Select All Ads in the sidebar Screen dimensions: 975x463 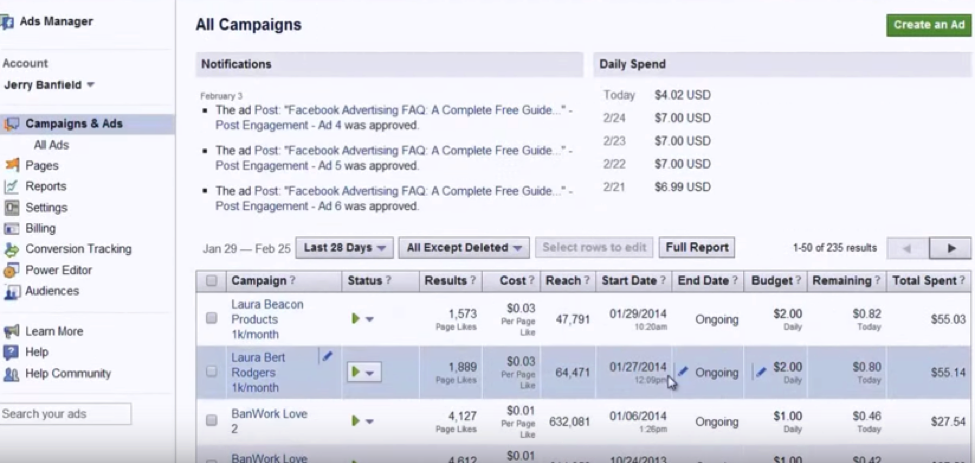click(51, 145)
